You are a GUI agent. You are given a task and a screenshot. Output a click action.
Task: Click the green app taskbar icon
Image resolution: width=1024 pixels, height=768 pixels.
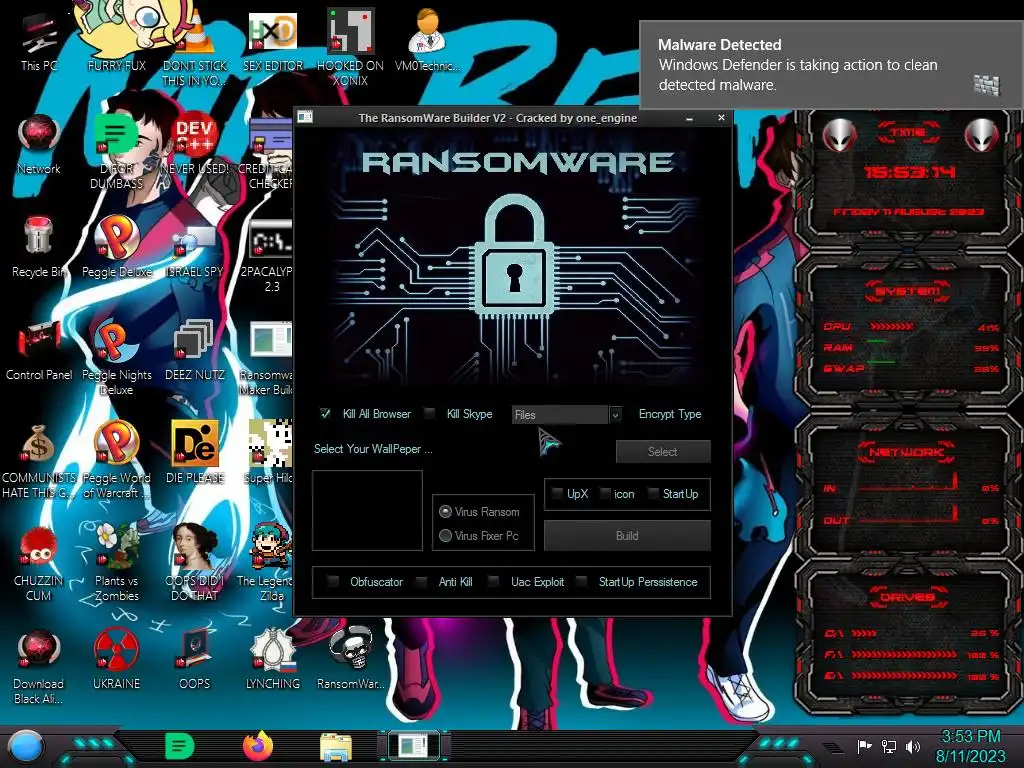coord(180,746)
